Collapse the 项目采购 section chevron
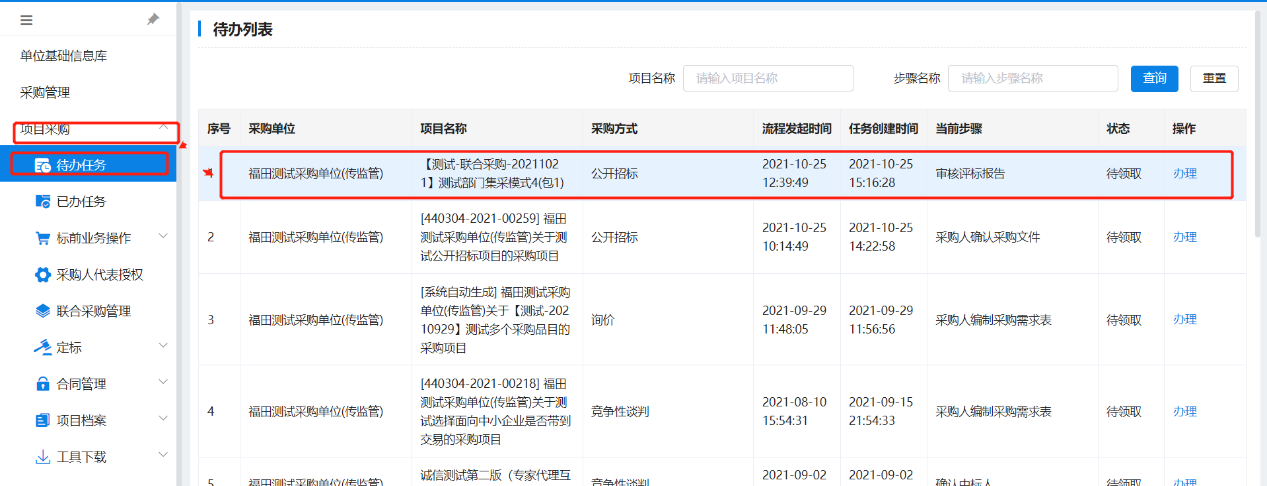Screen dimensions: 1267x486 pos(163,127)
